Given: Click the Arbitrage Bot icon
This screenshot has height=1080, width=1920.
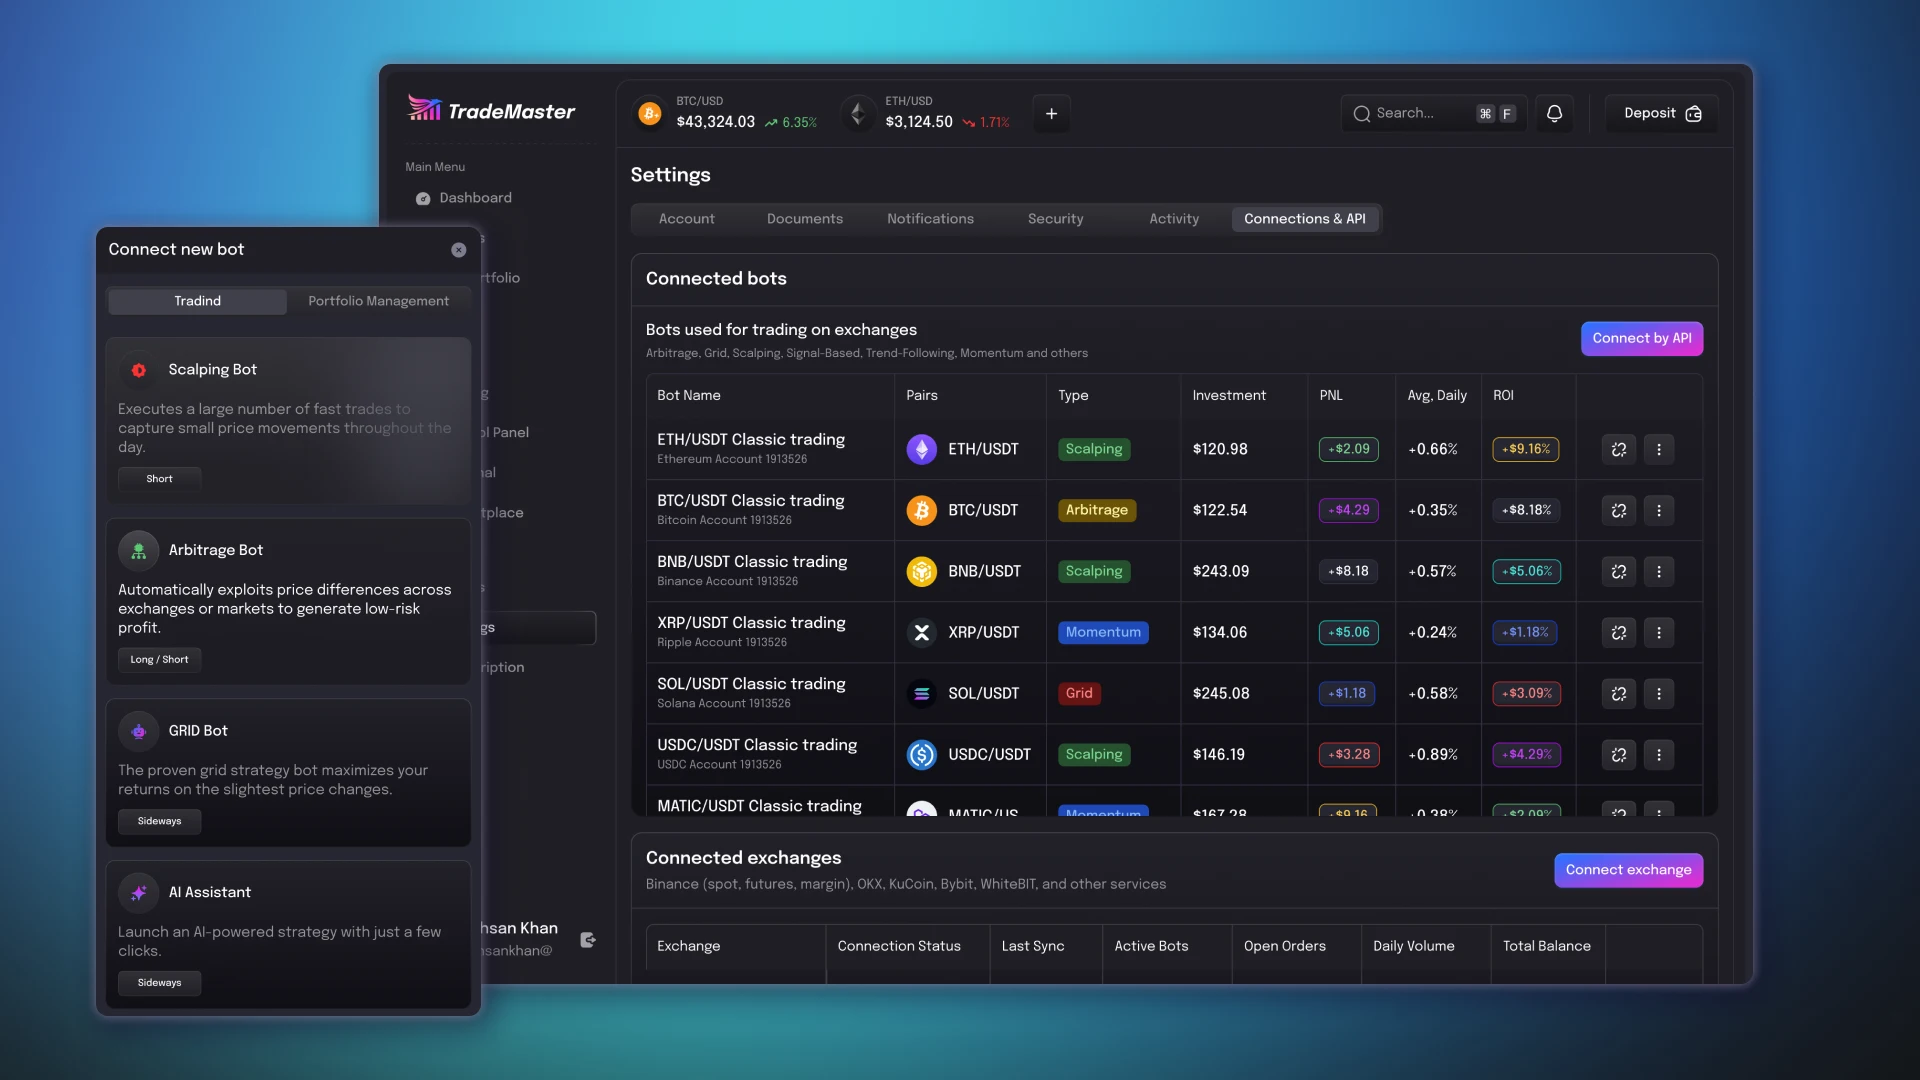Looking at the screenshot, I should point(139,551).
